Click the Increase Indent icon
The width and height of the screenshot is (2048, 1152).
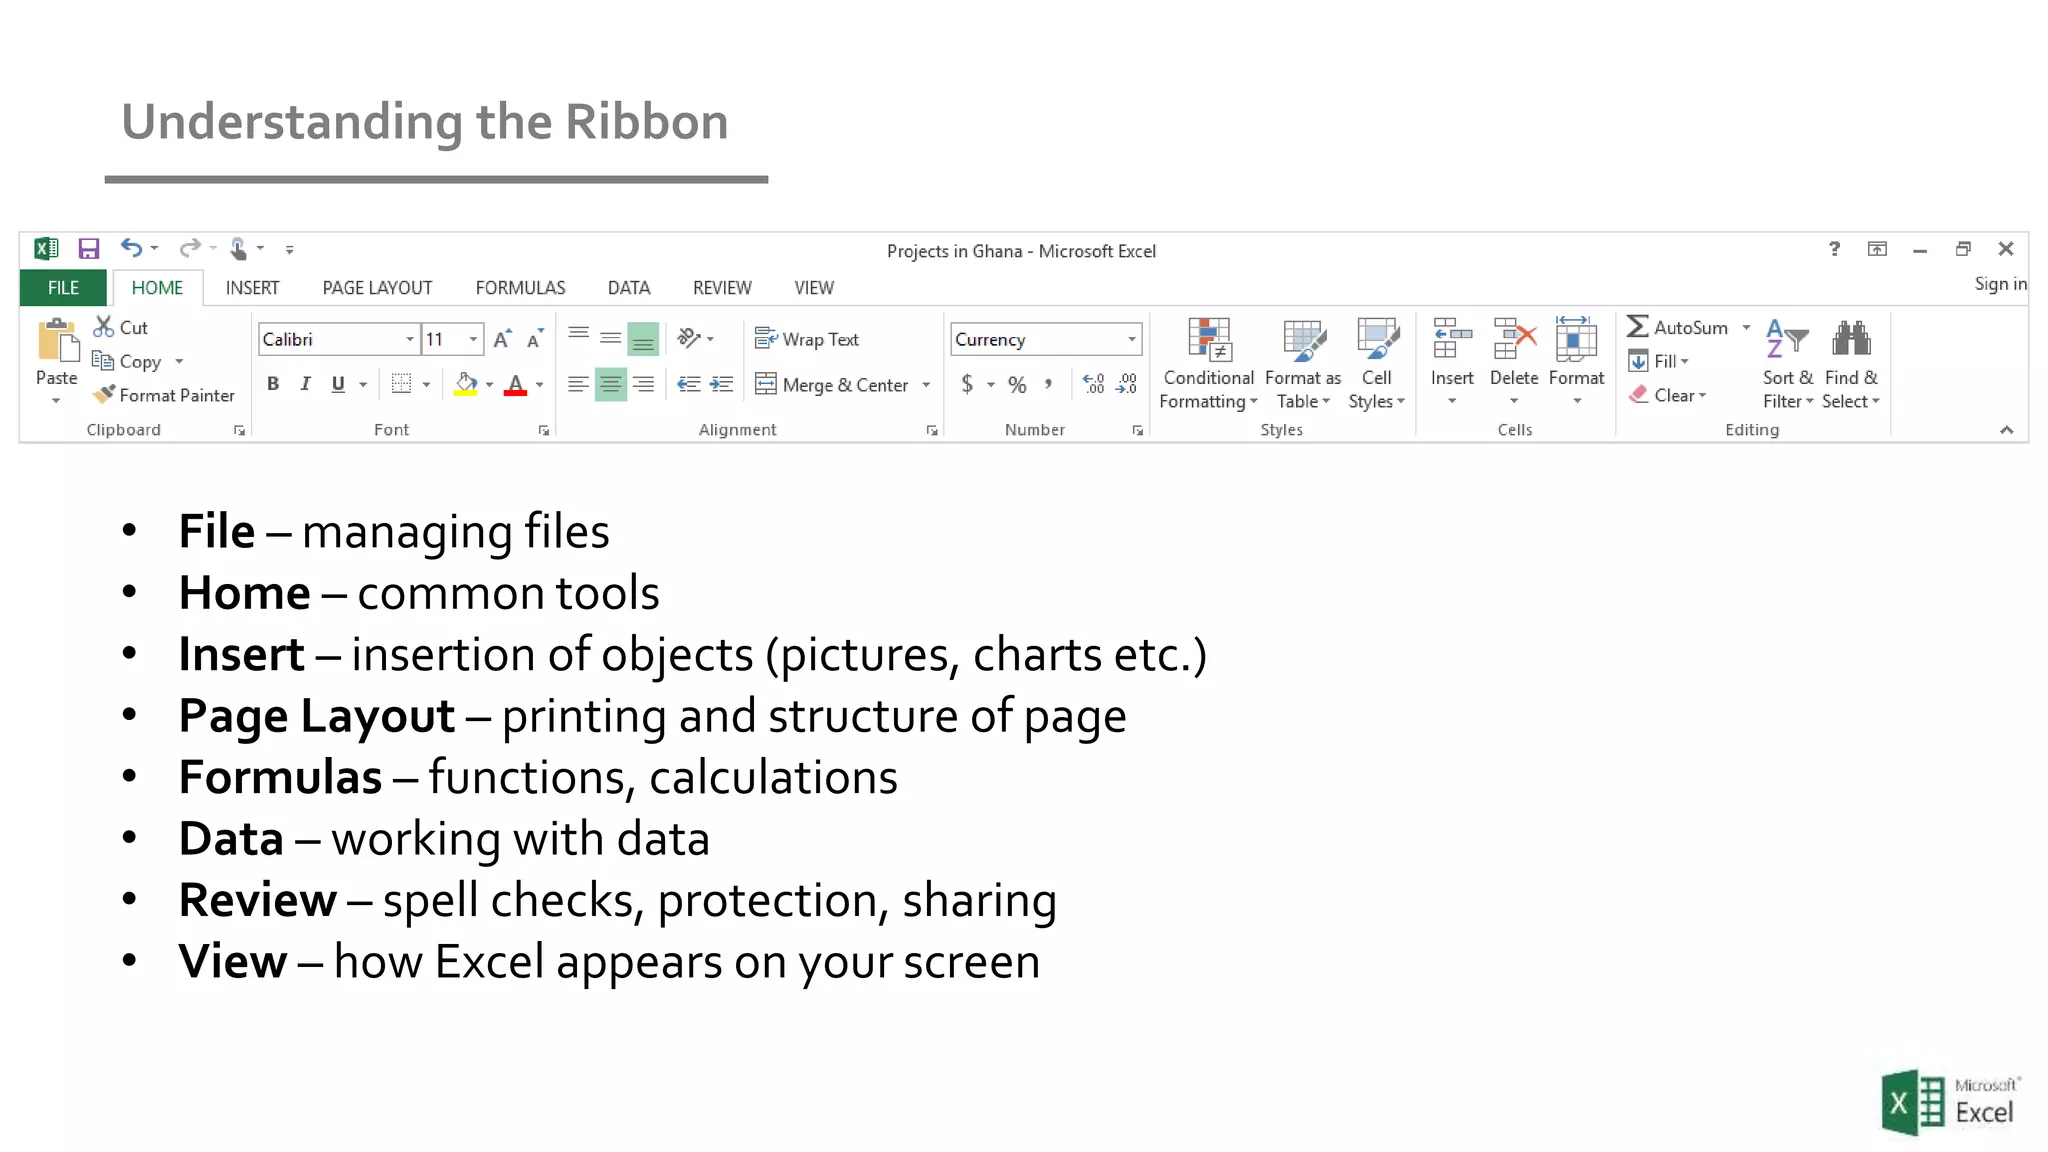(721, 385)
